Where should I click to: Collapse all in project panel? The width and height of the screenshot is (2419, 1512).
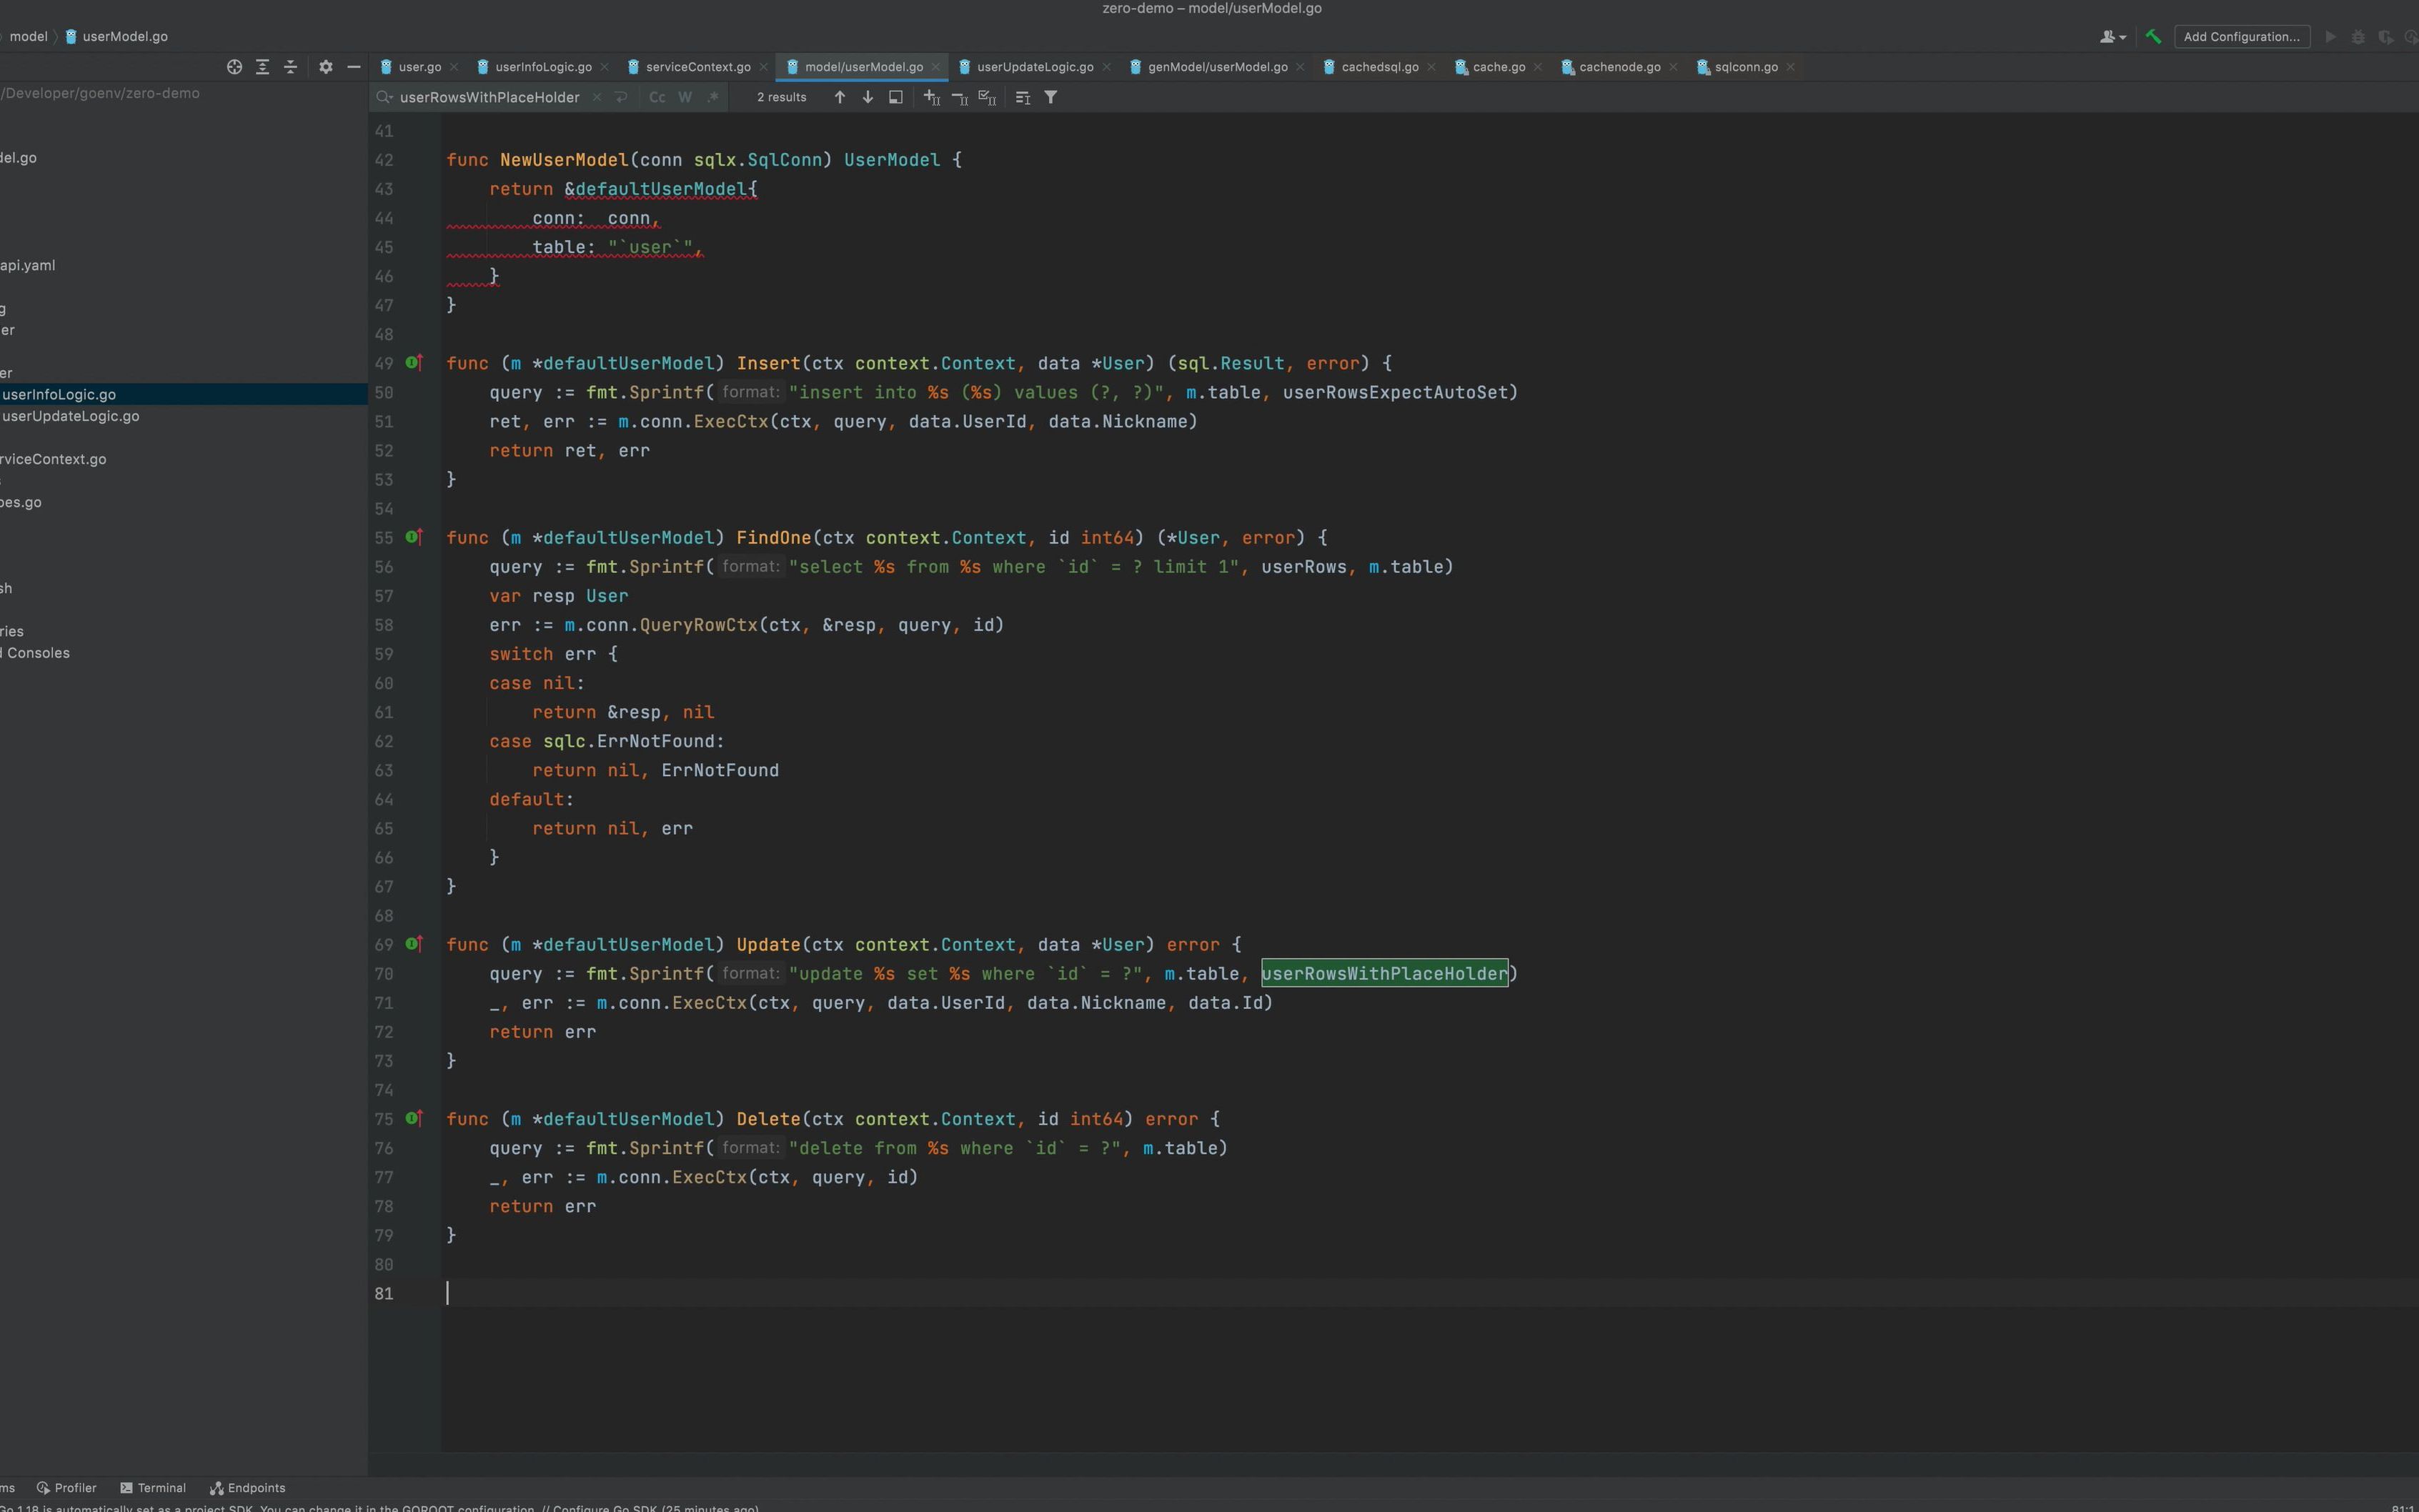pos(291,67)
